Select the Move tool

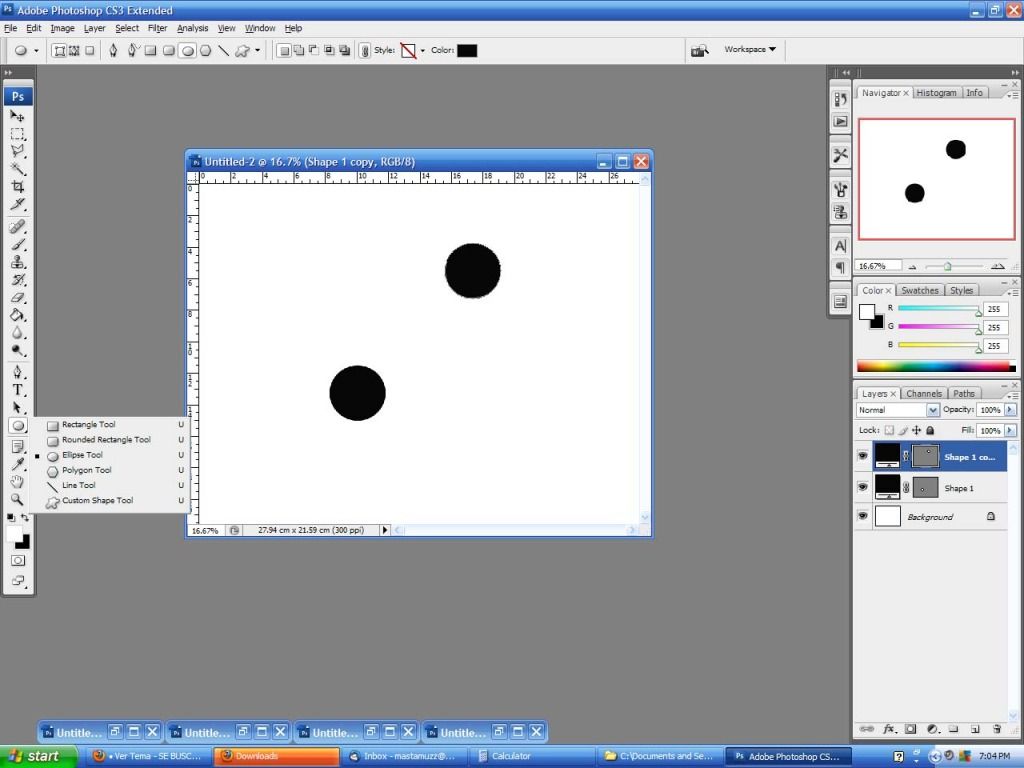click(x=18, y=116)
